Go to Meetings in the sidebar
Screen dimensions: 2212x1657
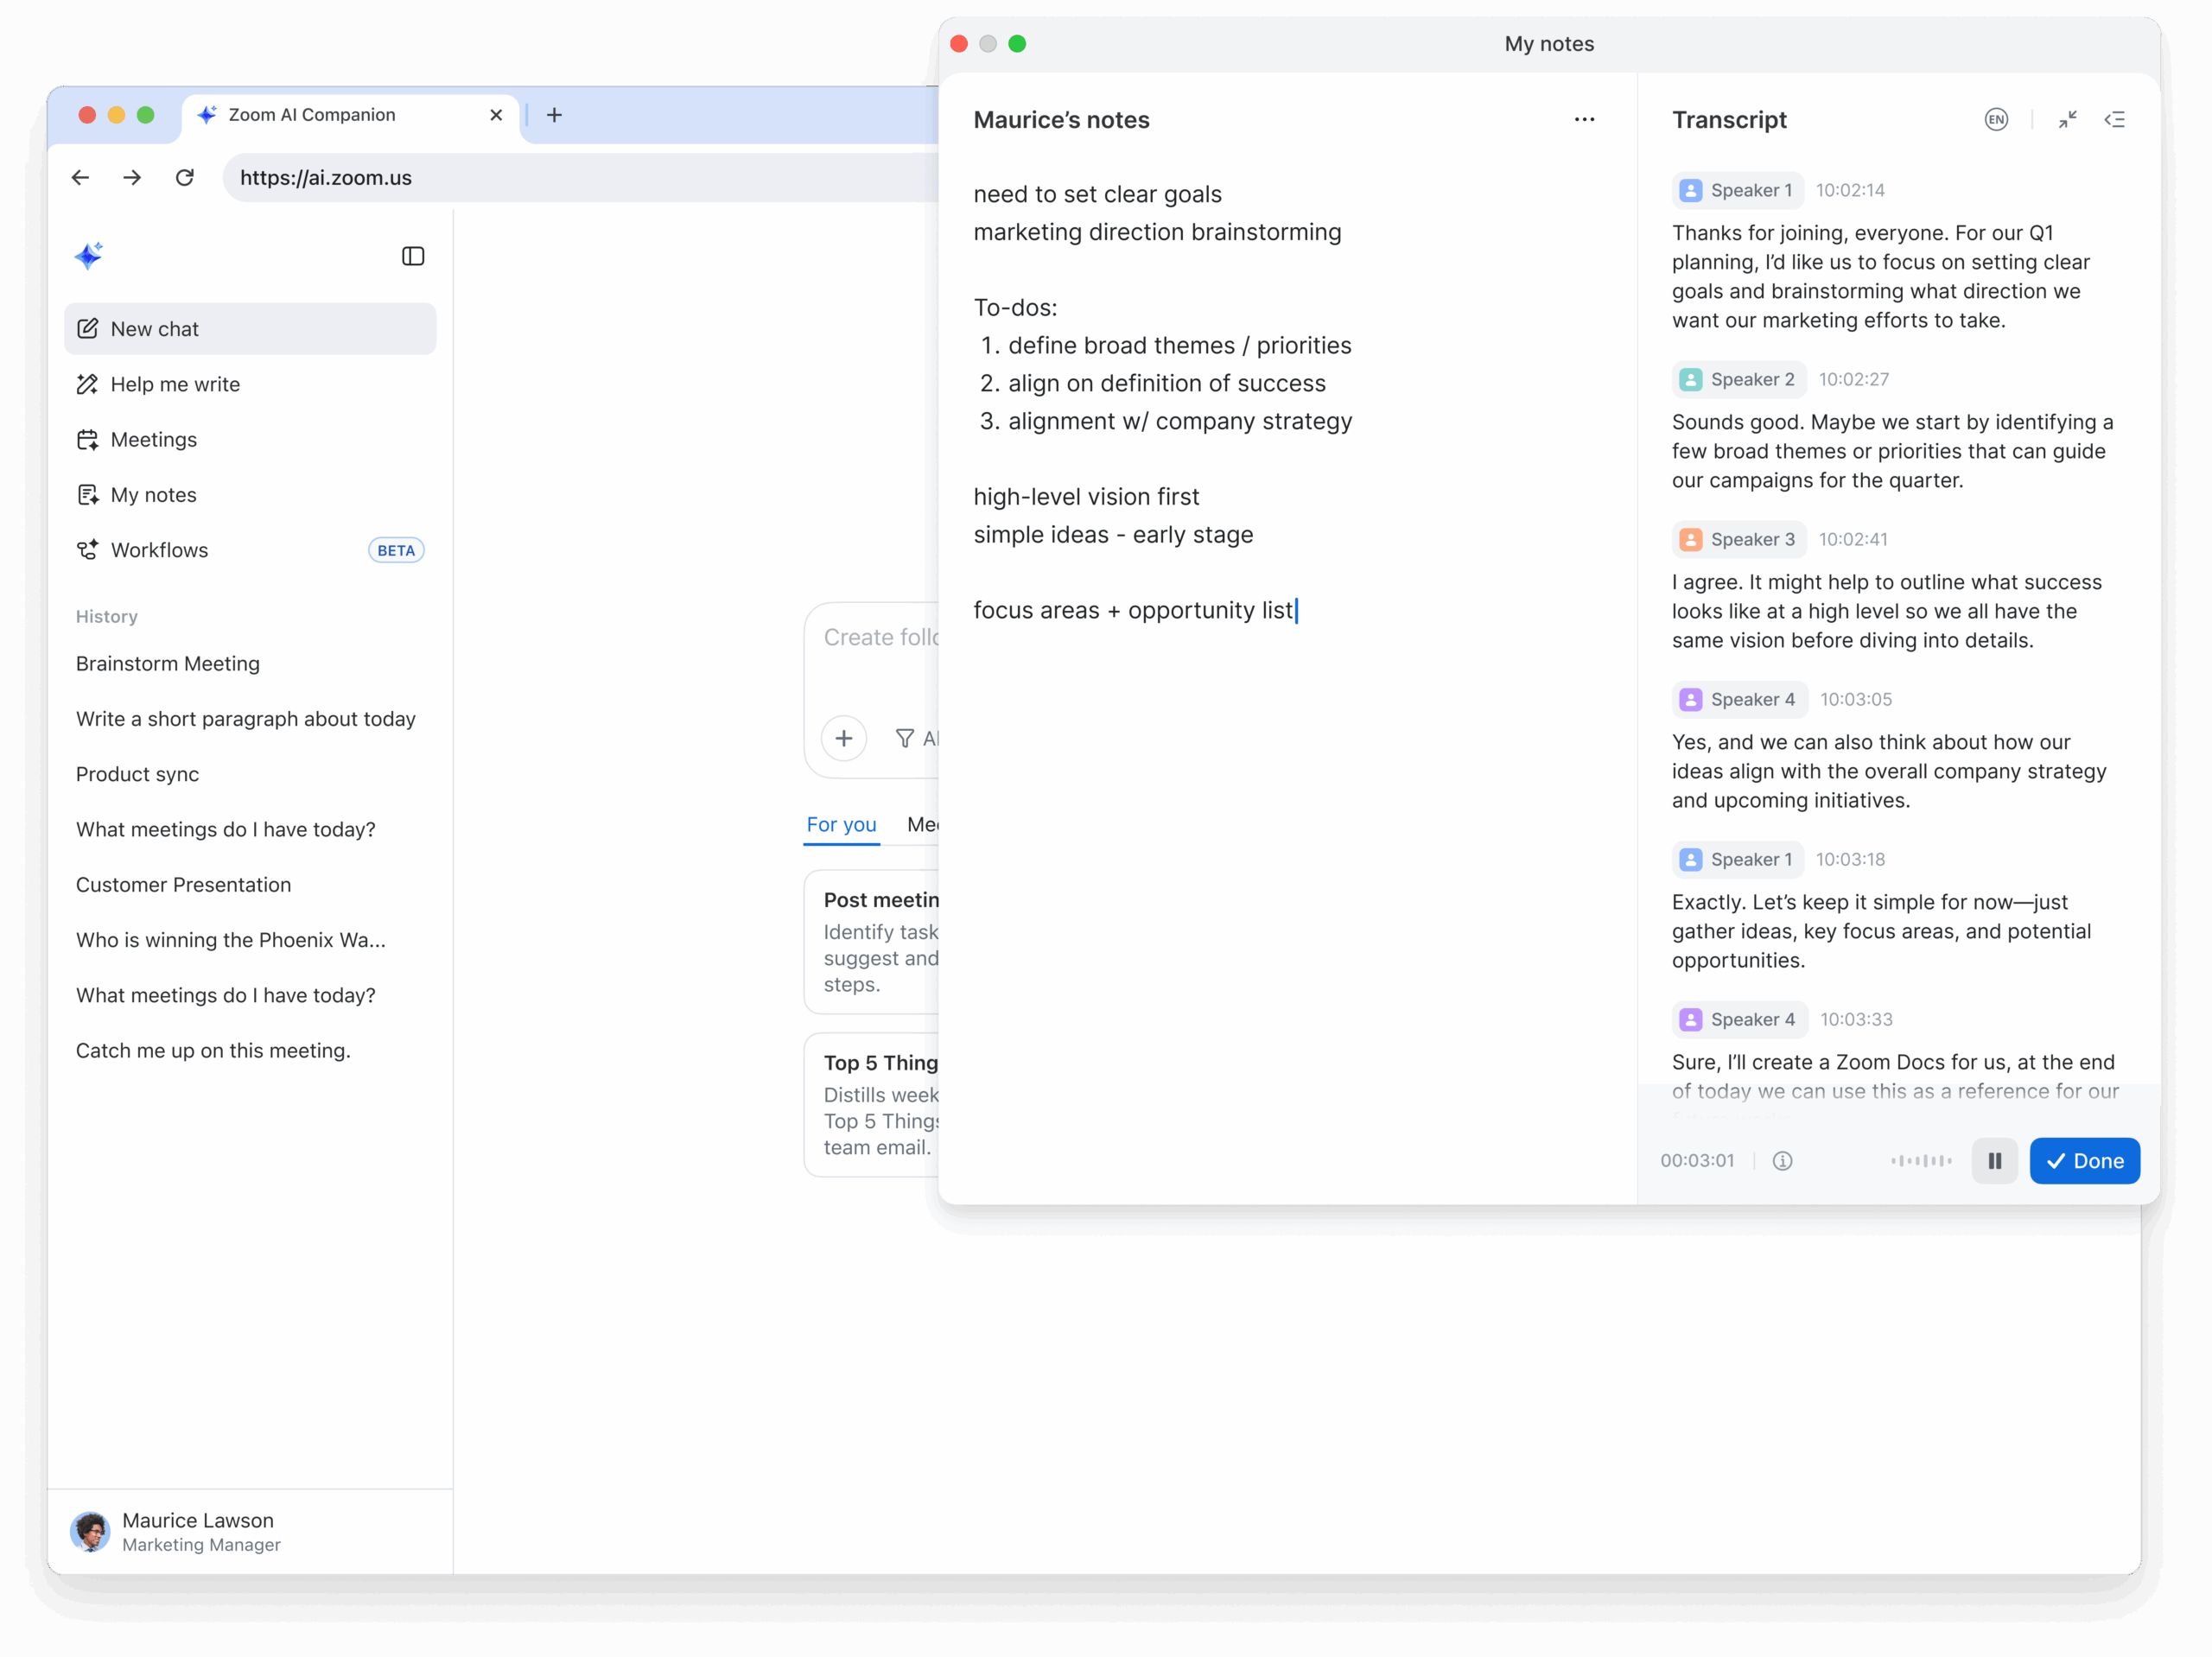tap(250, 439)
